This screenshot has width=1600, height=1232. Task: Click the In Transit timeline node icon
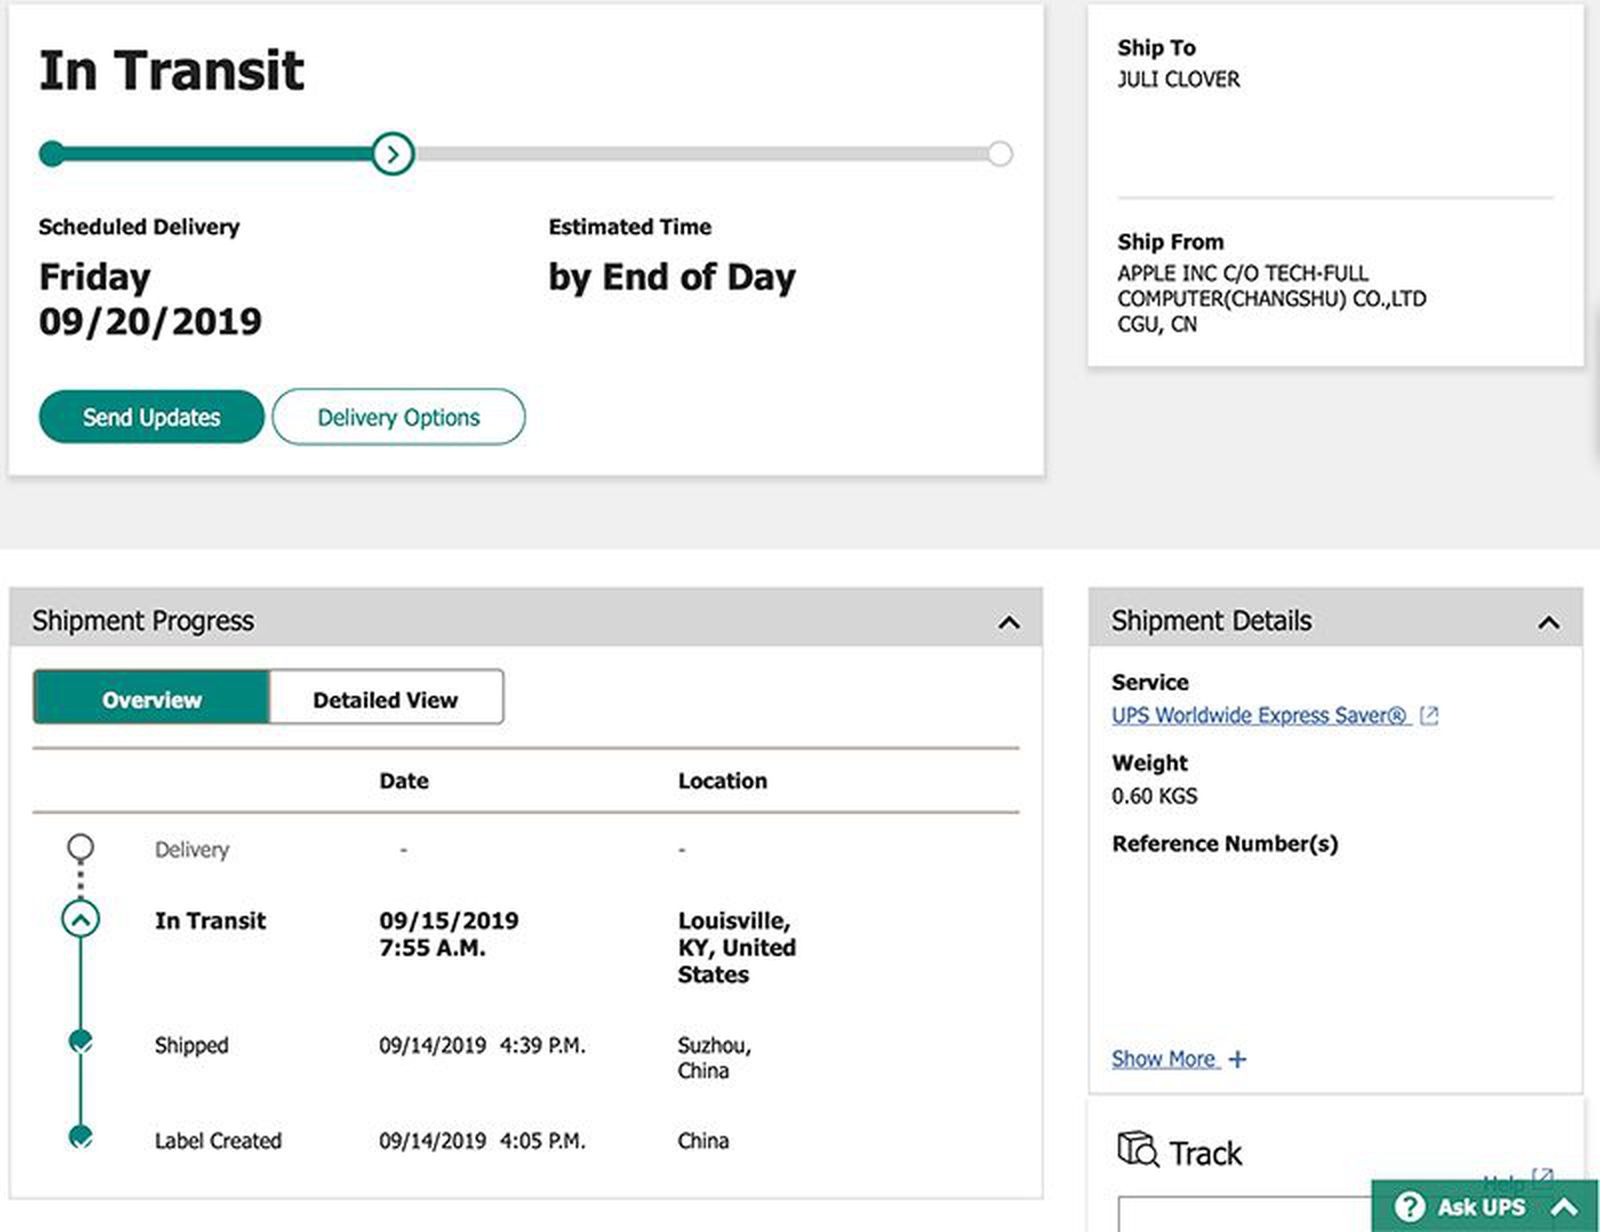pos(79,920)
